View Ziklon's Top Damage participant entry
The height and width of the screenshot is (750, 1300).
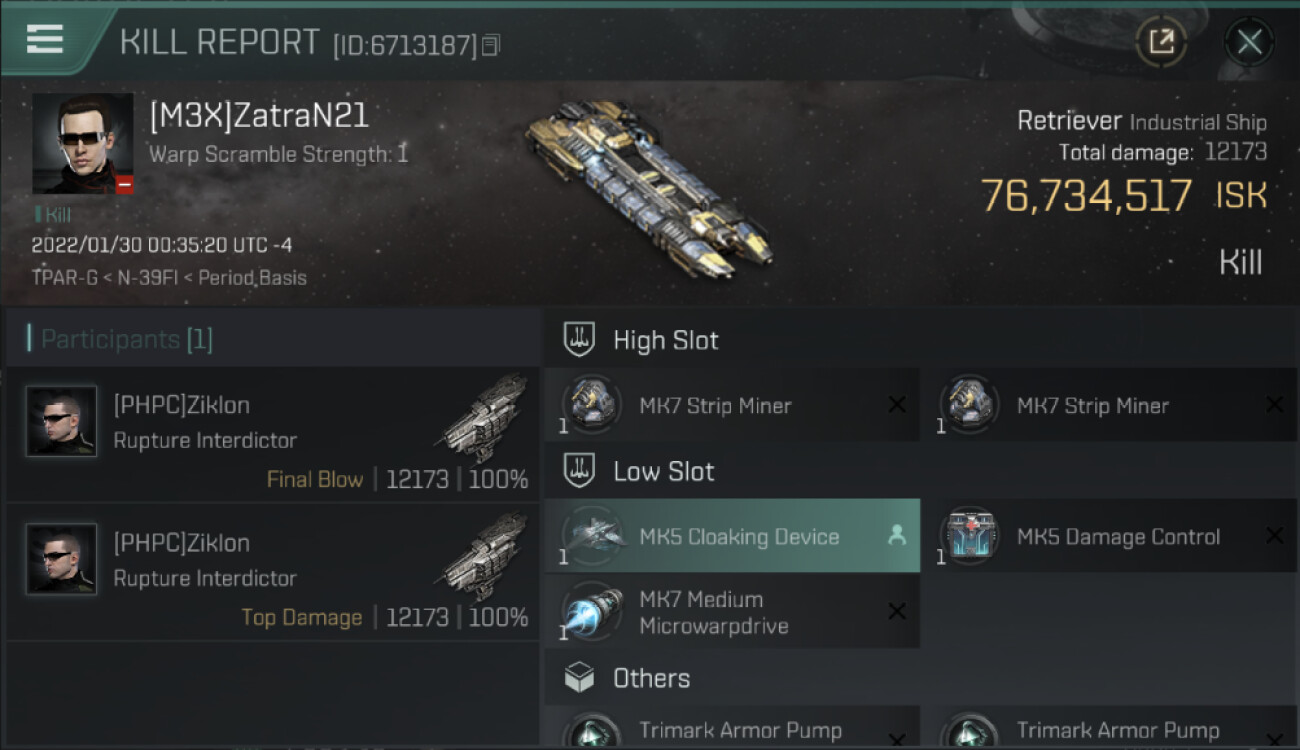273,574
